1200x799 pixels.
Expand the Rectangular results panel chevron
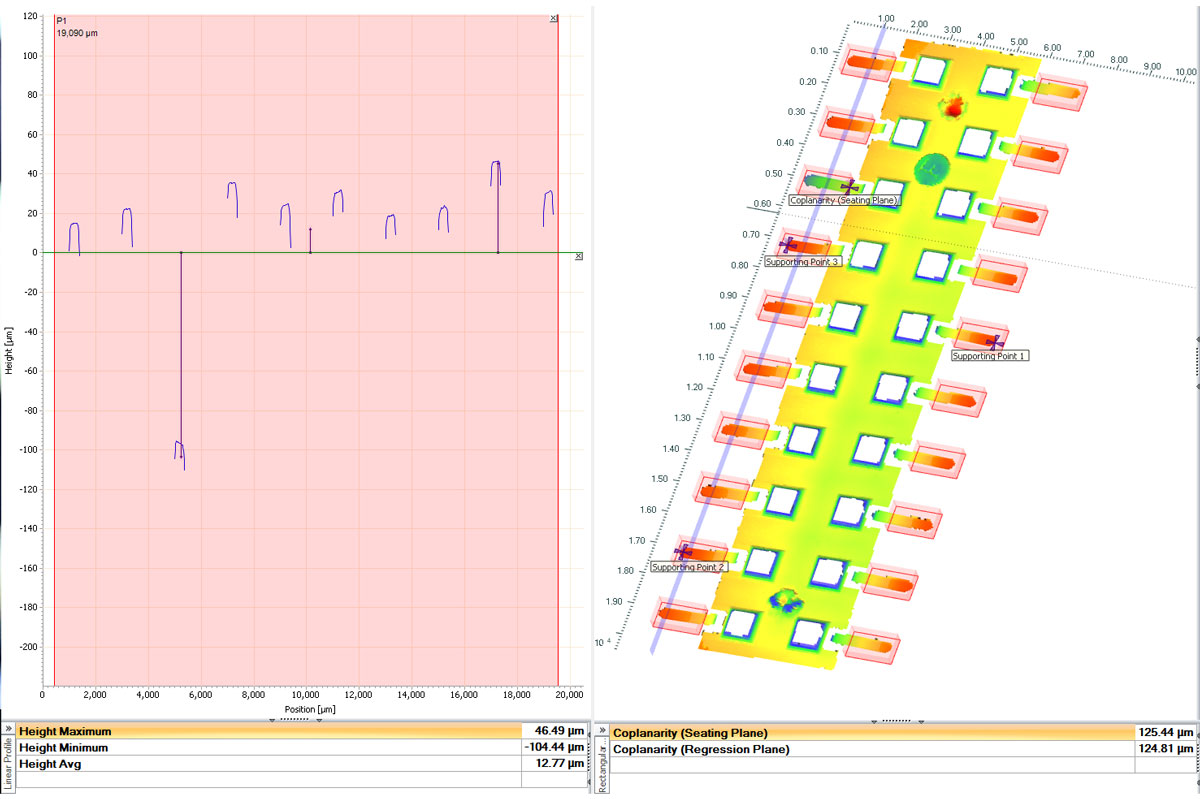[601, 732]
